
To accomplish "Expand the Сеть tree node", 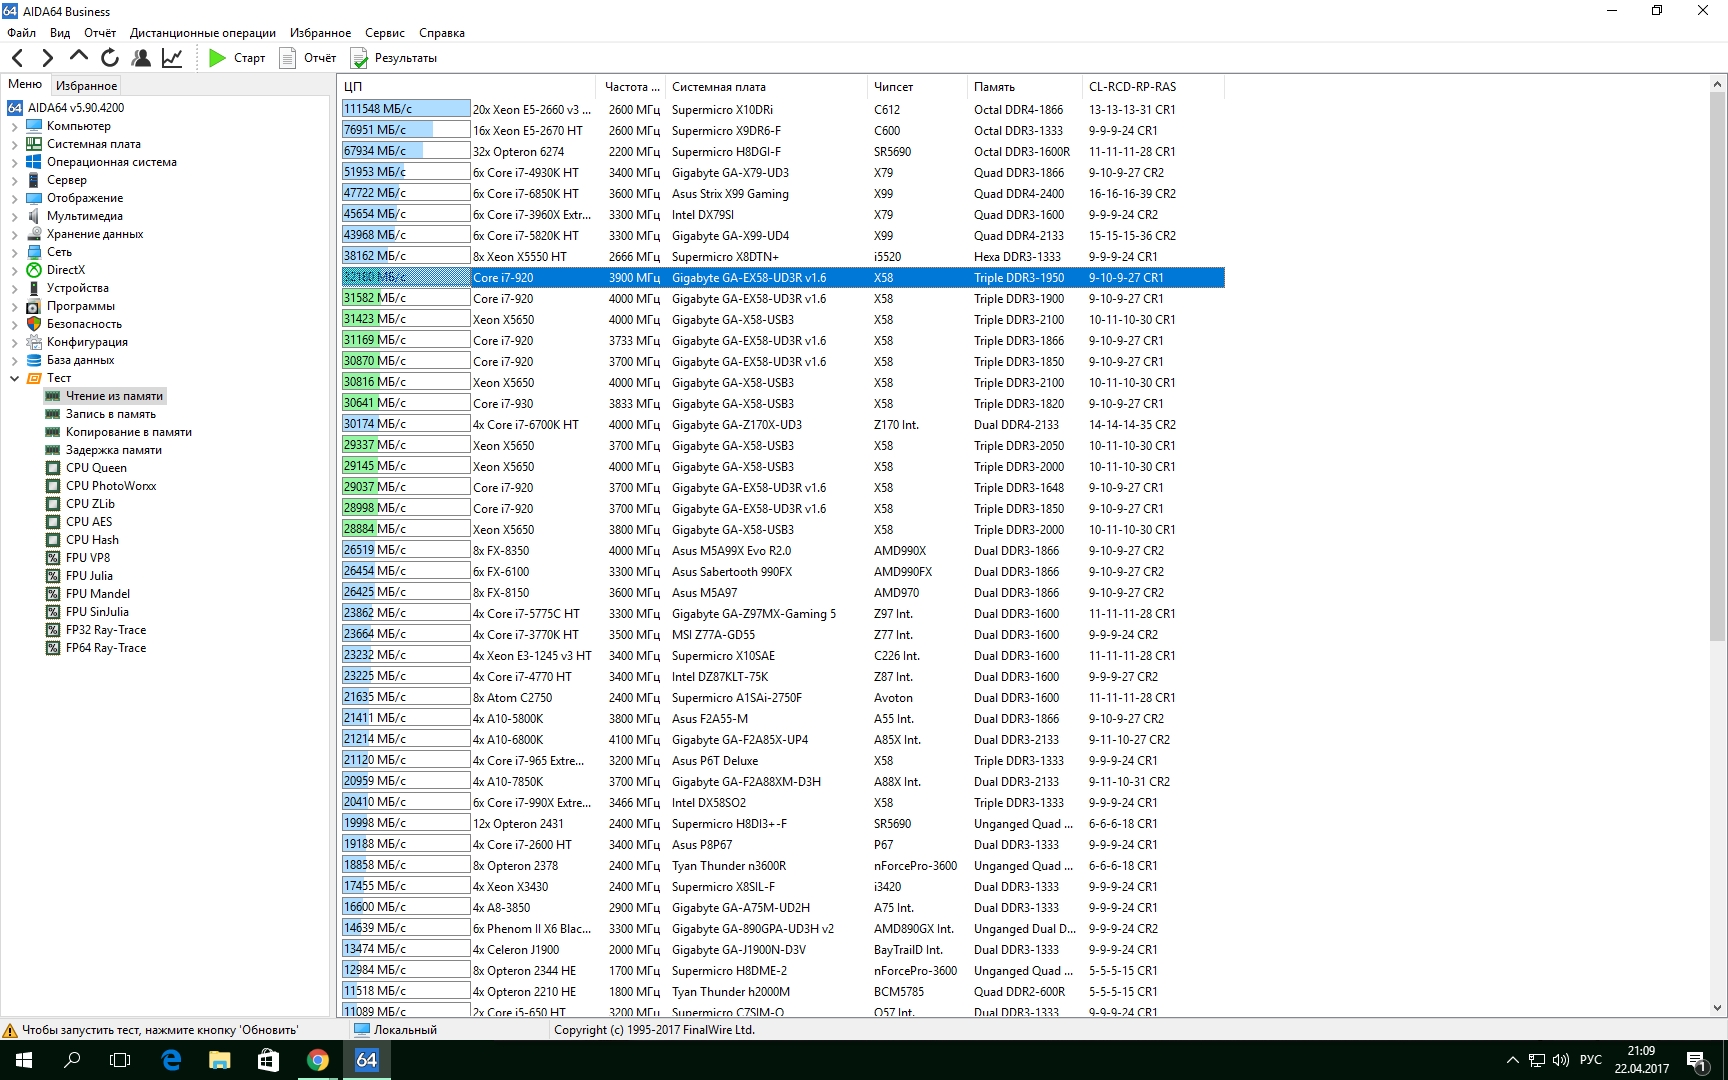I will (x=14, y=252).
